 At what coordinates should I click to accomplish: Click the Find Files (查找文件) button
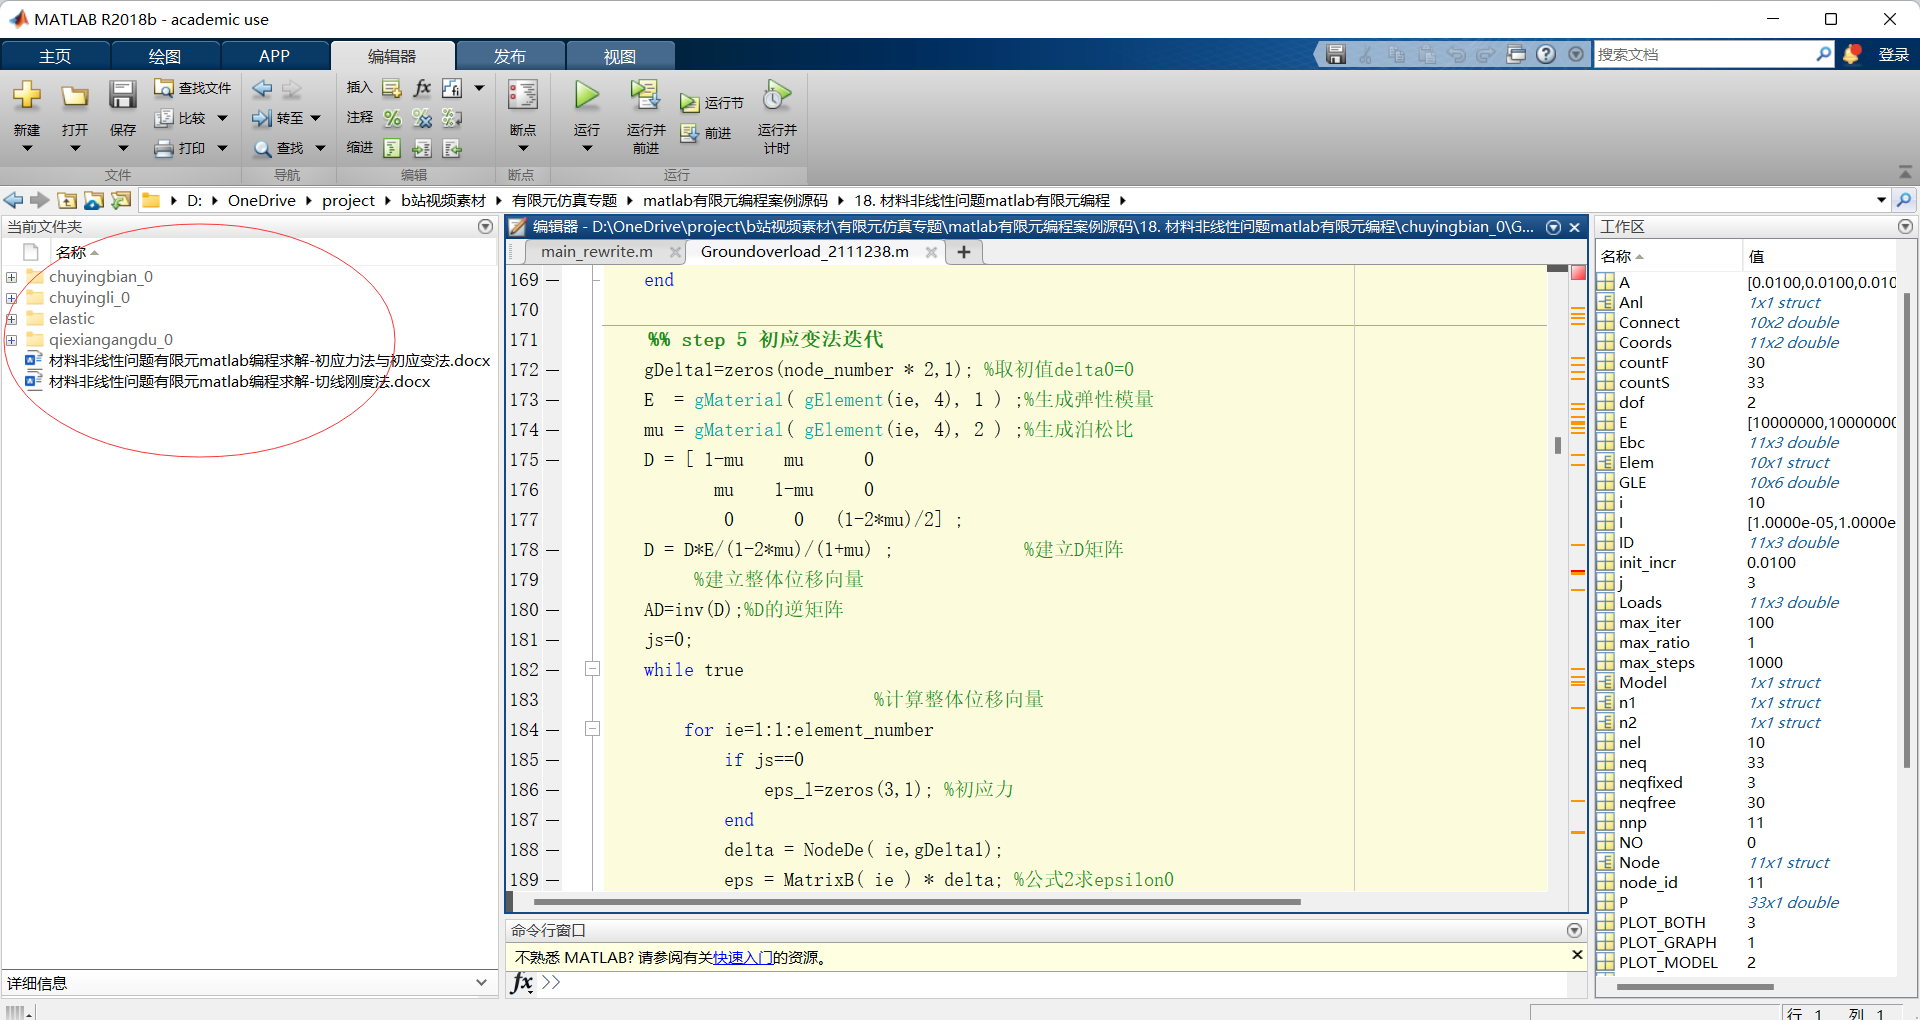[x=193, y=88]
